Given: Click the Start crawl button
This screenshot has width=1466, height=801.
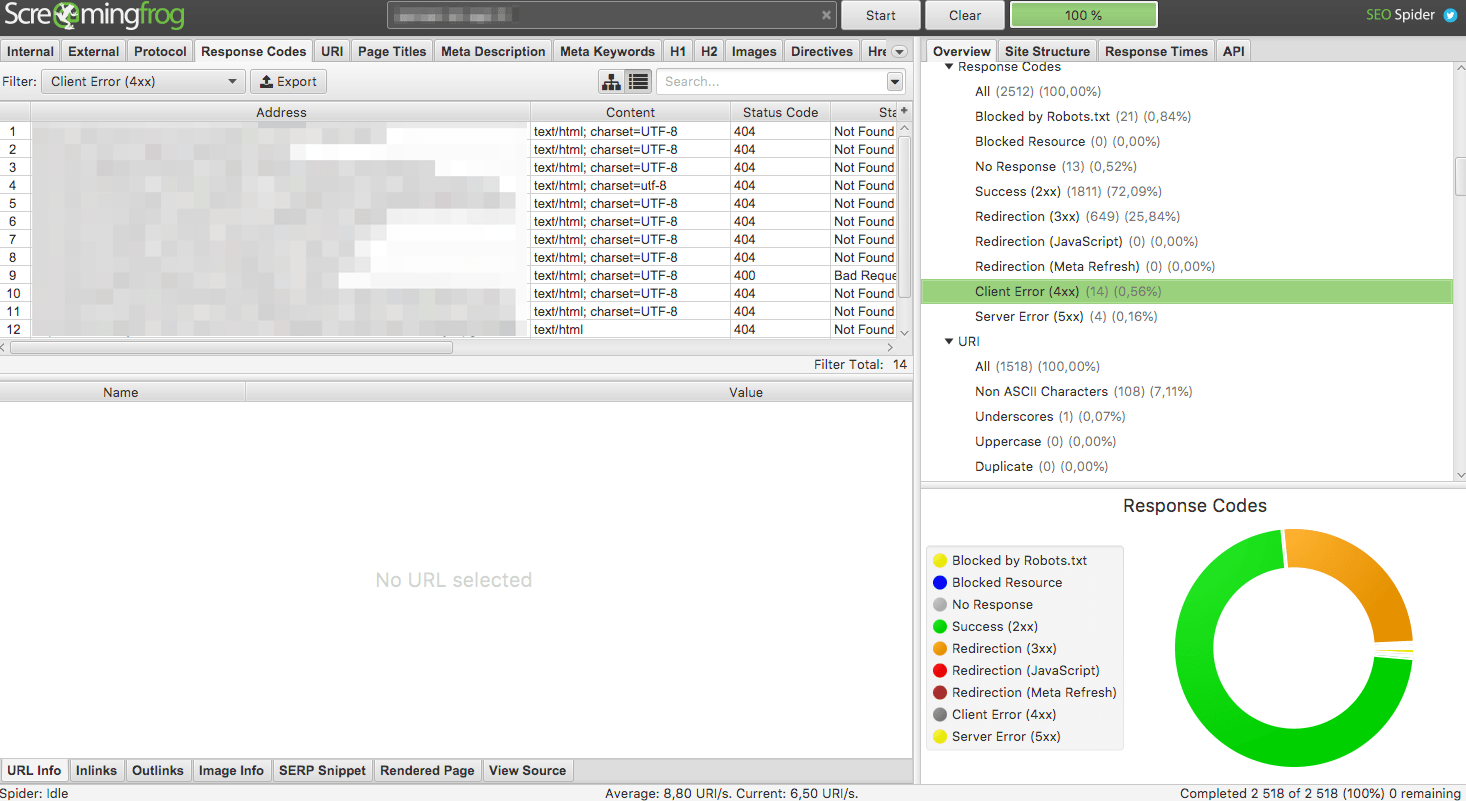Looking at the screenshot, I should click(x=881, y=16).
